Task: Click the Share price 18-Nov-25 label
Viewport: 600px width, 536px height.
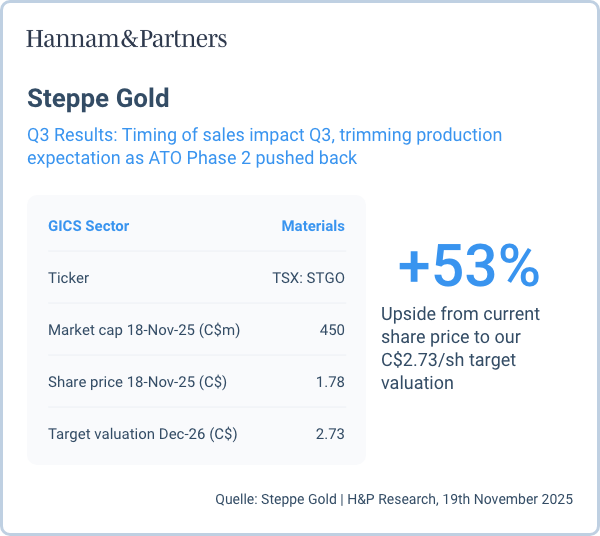Action: [134, 382]
